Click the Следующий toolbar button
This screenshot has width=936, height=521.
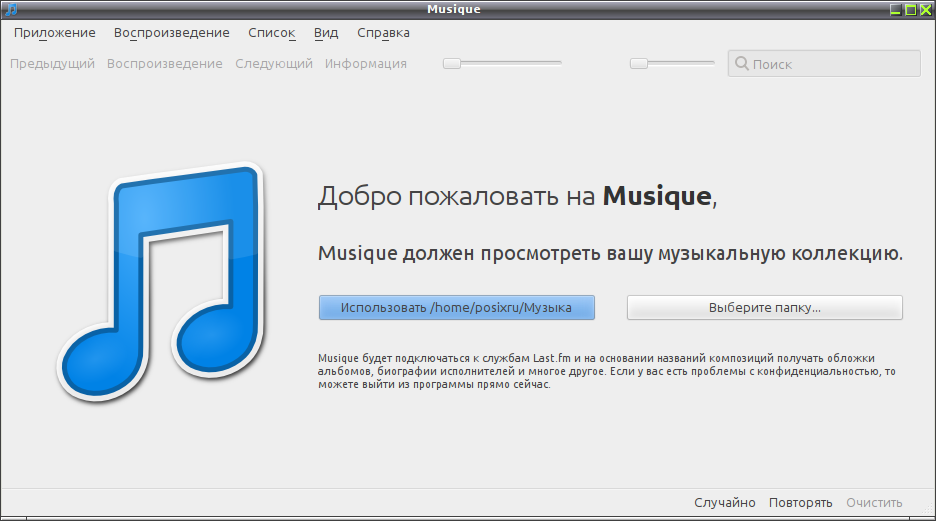[x=274, y=63]
